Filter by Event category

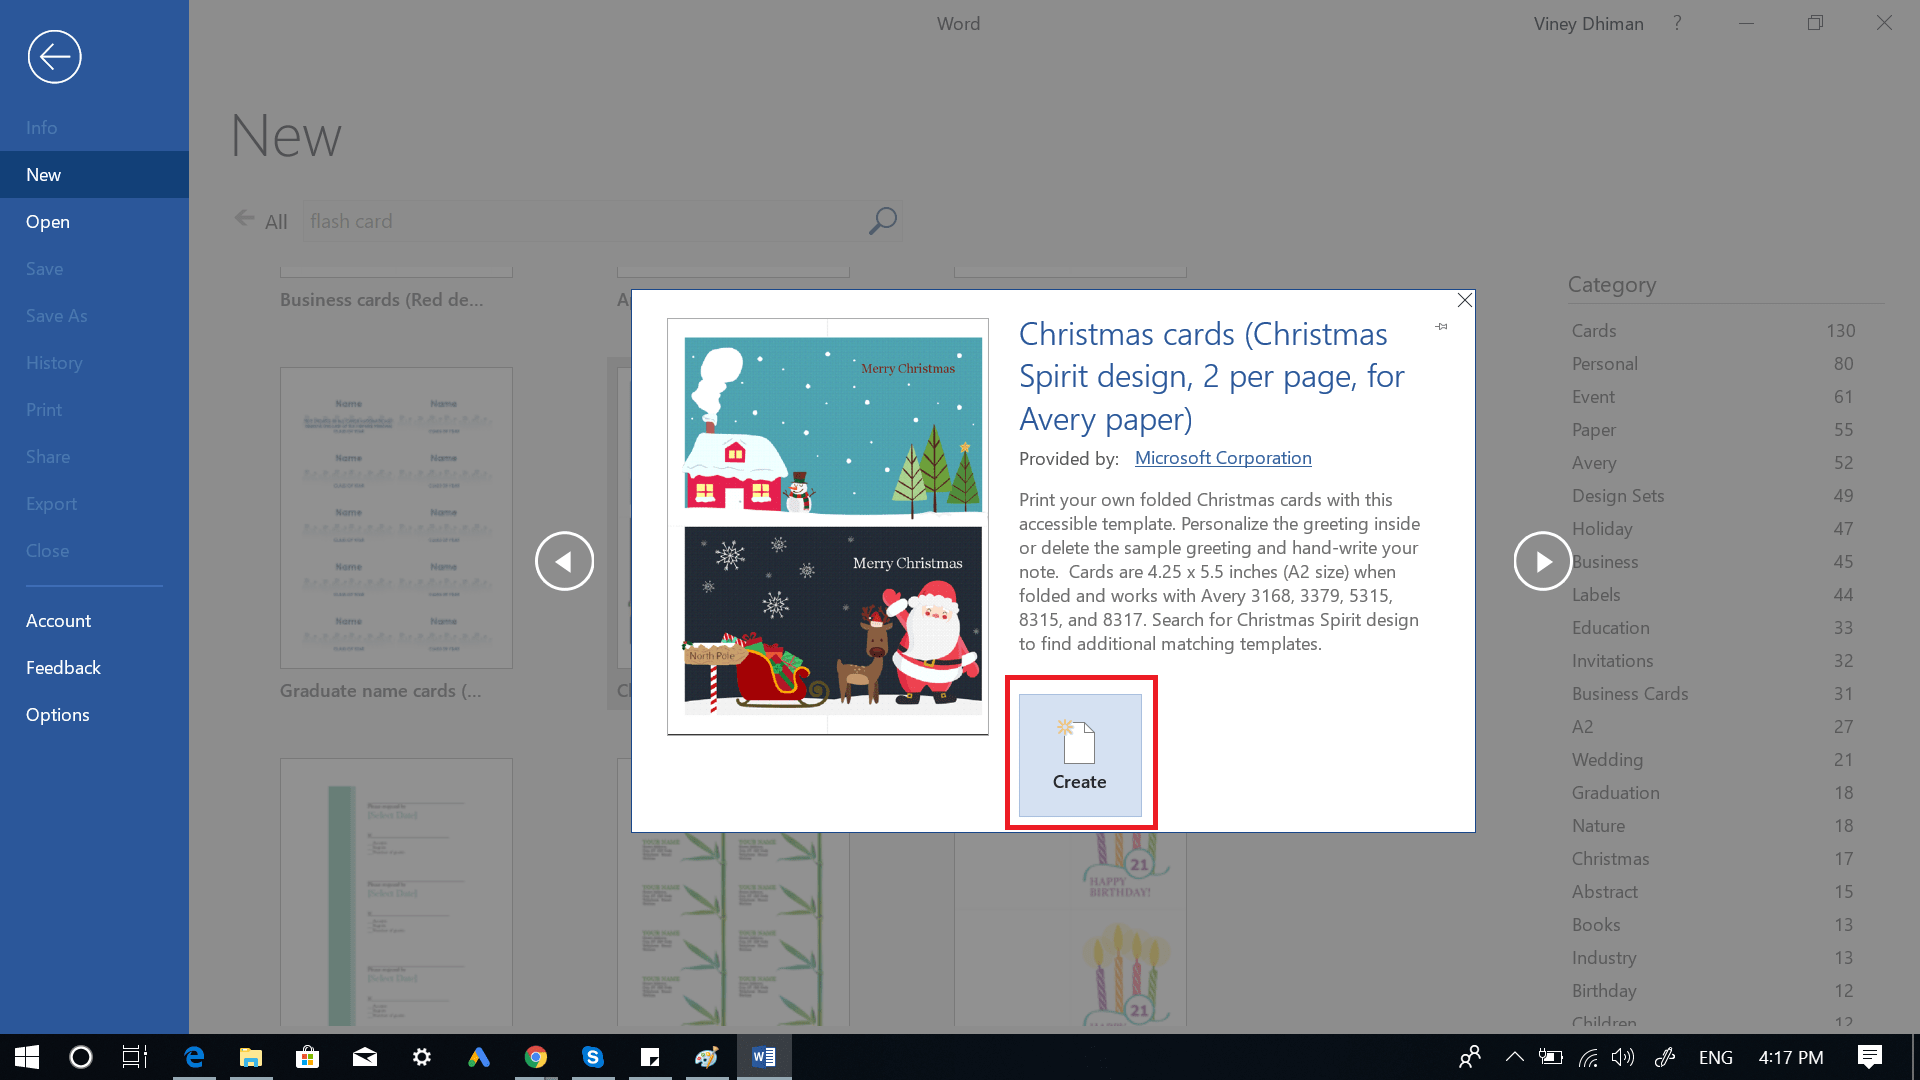1713,397
